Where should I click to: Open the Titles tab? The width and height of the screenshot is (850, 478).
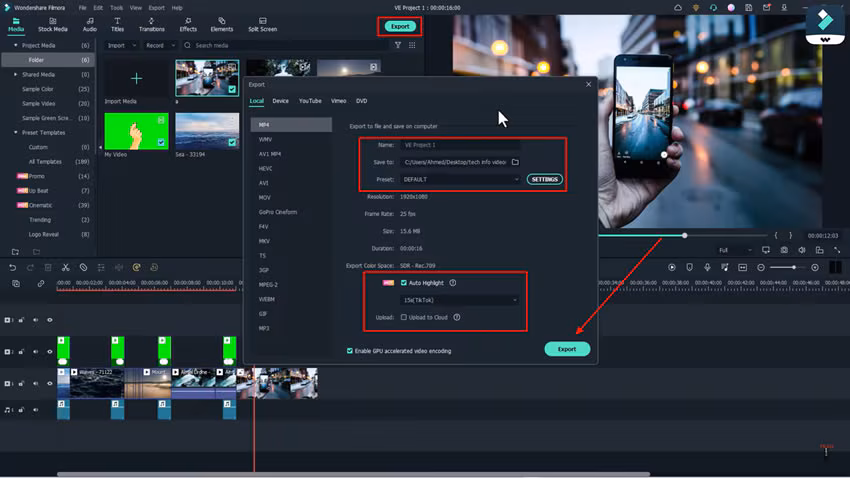[117, 24]
